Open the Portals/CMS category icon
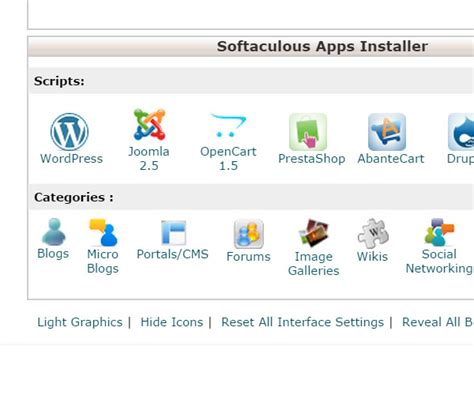 tap(173, 233)
